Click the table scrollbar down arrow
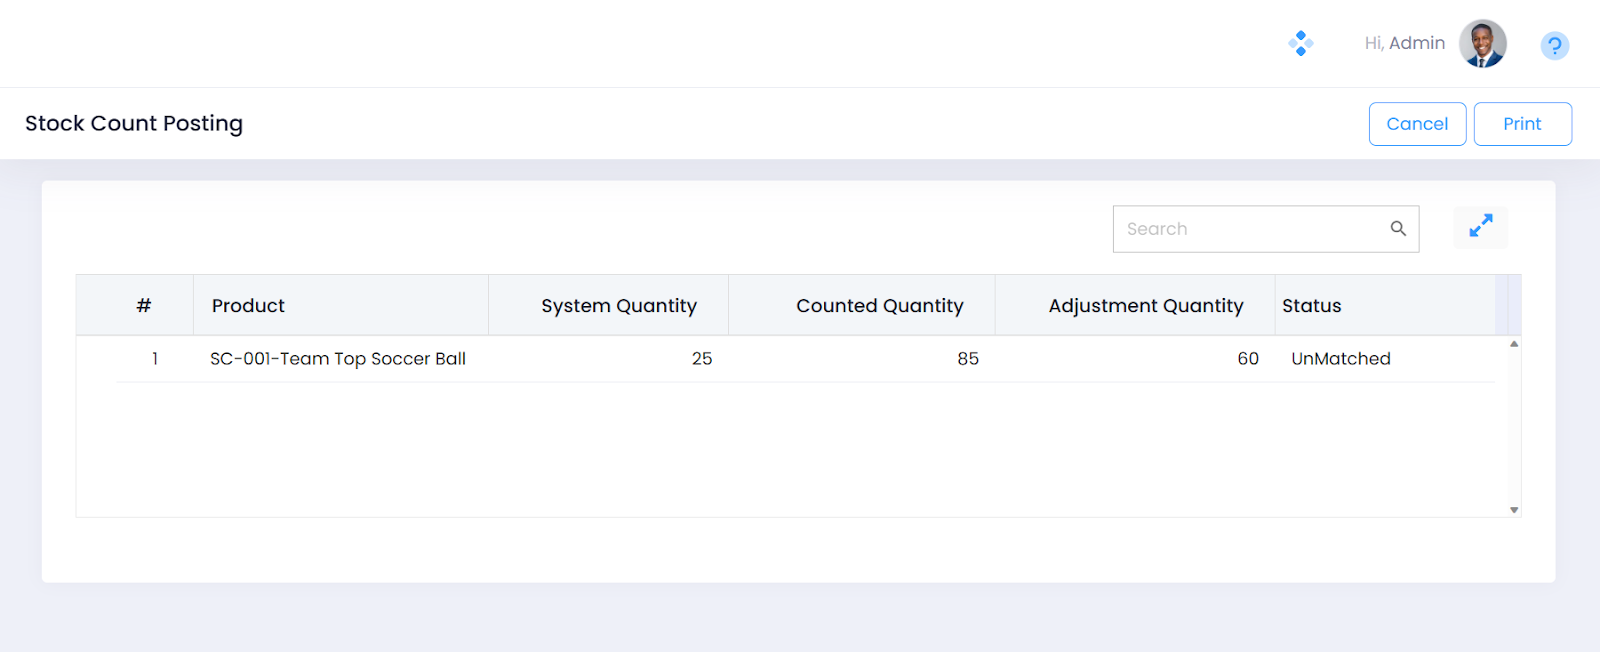This screenshot has width=1600, height=652. (x=1514, y=510)
